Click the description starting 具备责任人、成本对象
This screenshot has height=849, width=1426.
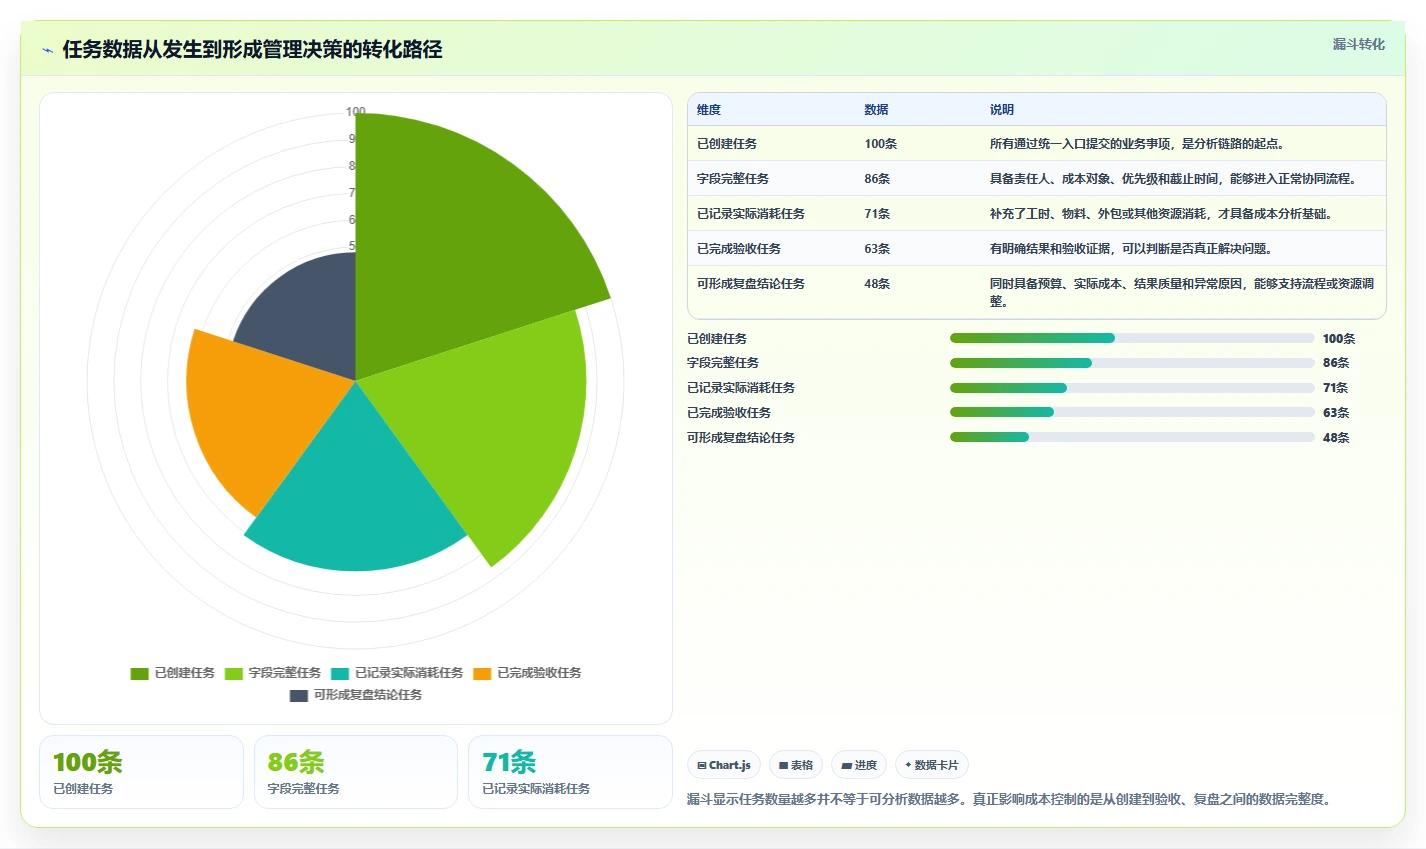(1173, 179)
